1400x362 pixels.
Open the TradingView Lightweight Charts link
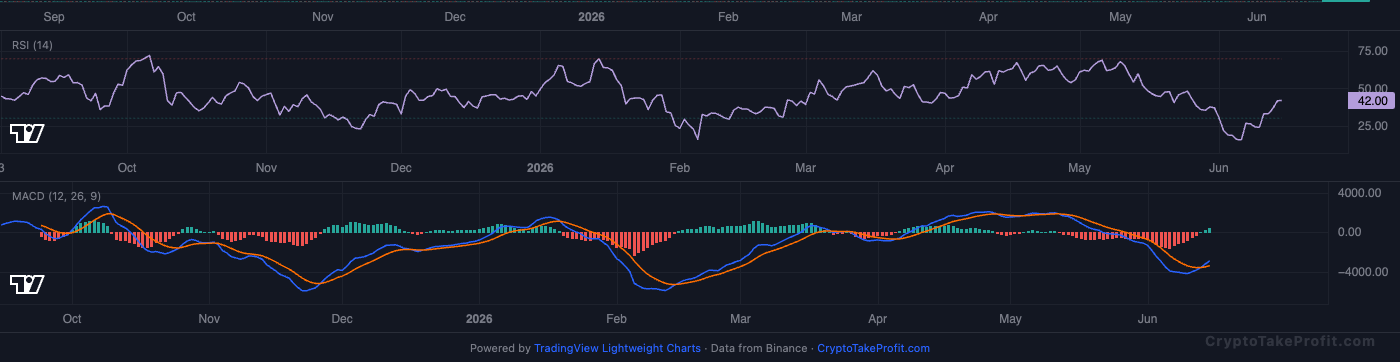tap(617, 348)
